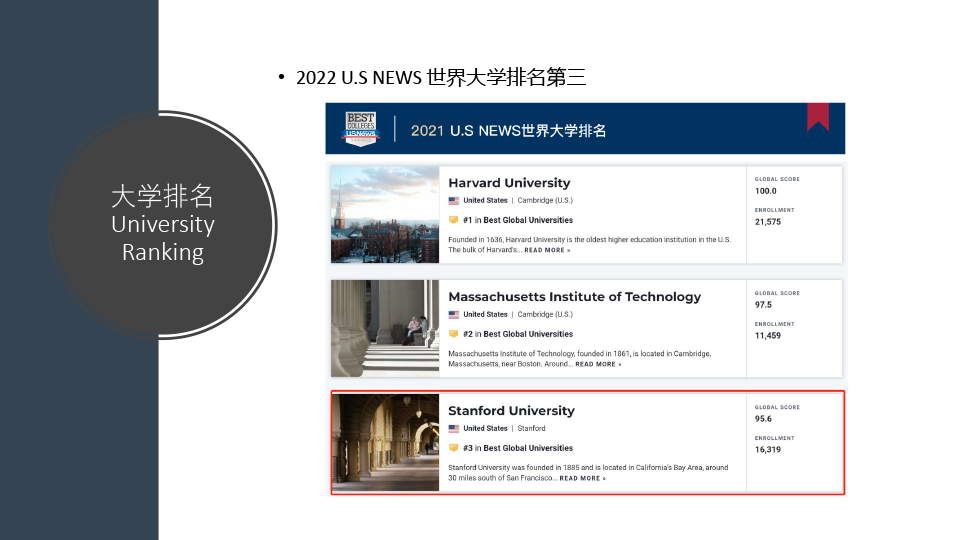Select '#1 in Best Global Universities' text
This screenshot has width=960, height=540.
[x=518, y=220]
